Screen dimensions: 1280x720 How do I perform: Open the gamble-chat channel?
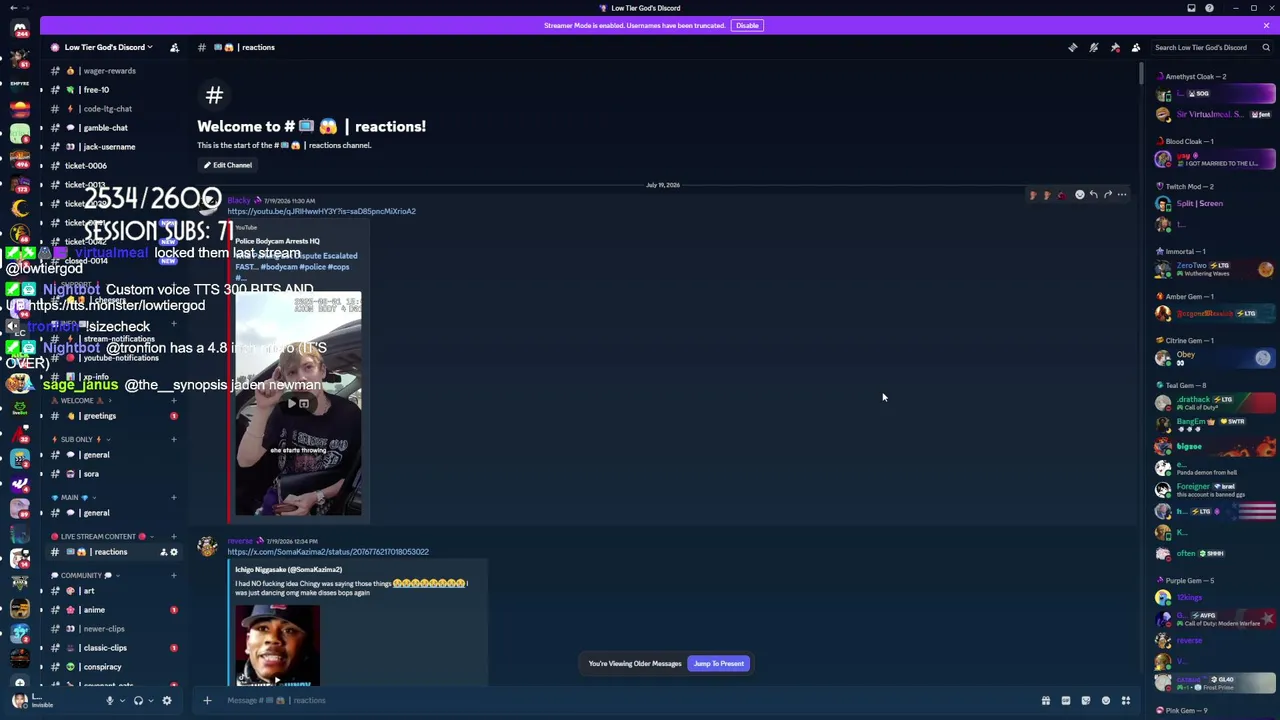tap(115, 128)
